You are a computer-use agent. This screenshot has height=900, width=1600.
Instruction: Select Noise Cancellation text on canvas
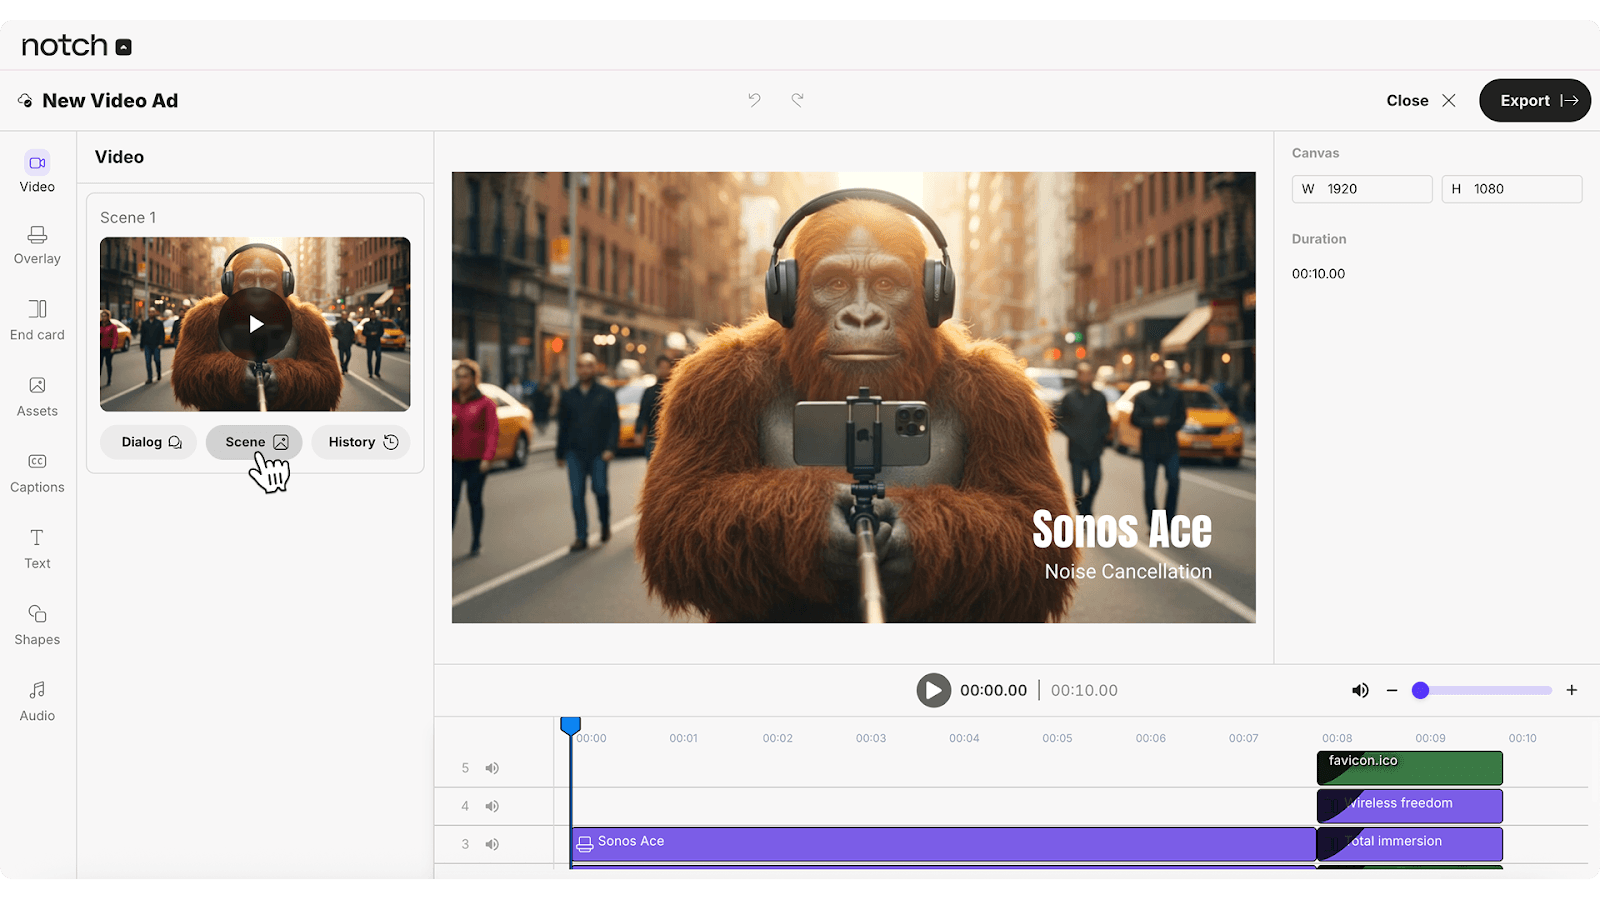pyautogui.click(x=1128, y=572)
